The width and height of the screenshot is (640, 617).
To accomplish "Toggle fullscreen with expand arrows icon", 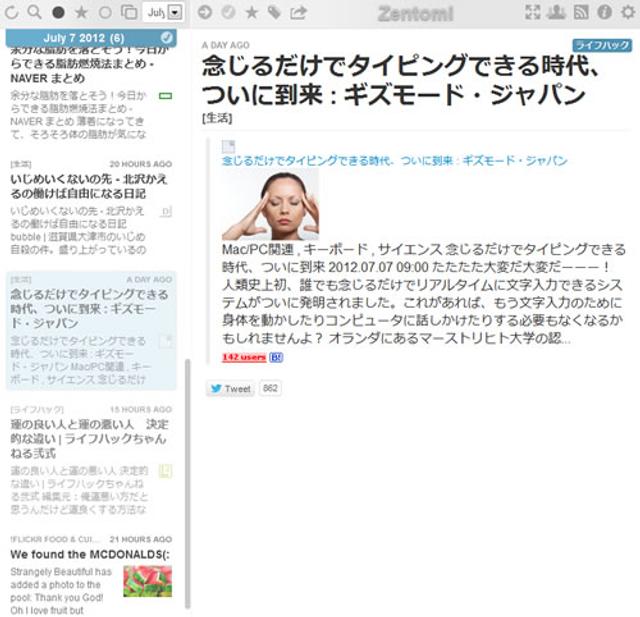I will [533, 12].
